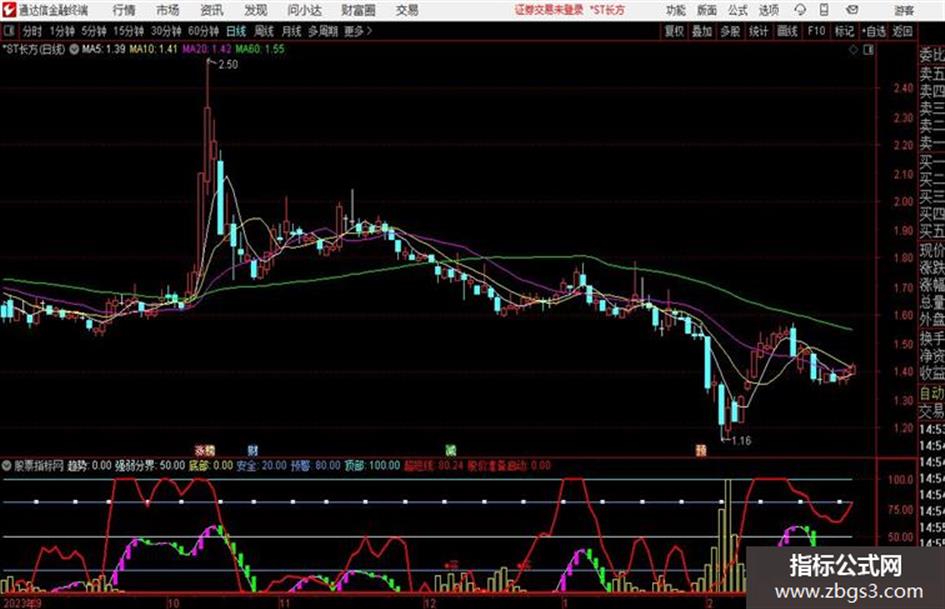Click the green 调 marker below chart
Screen dimensions: 945x609
pyautogui.click(x=450, y=450)
